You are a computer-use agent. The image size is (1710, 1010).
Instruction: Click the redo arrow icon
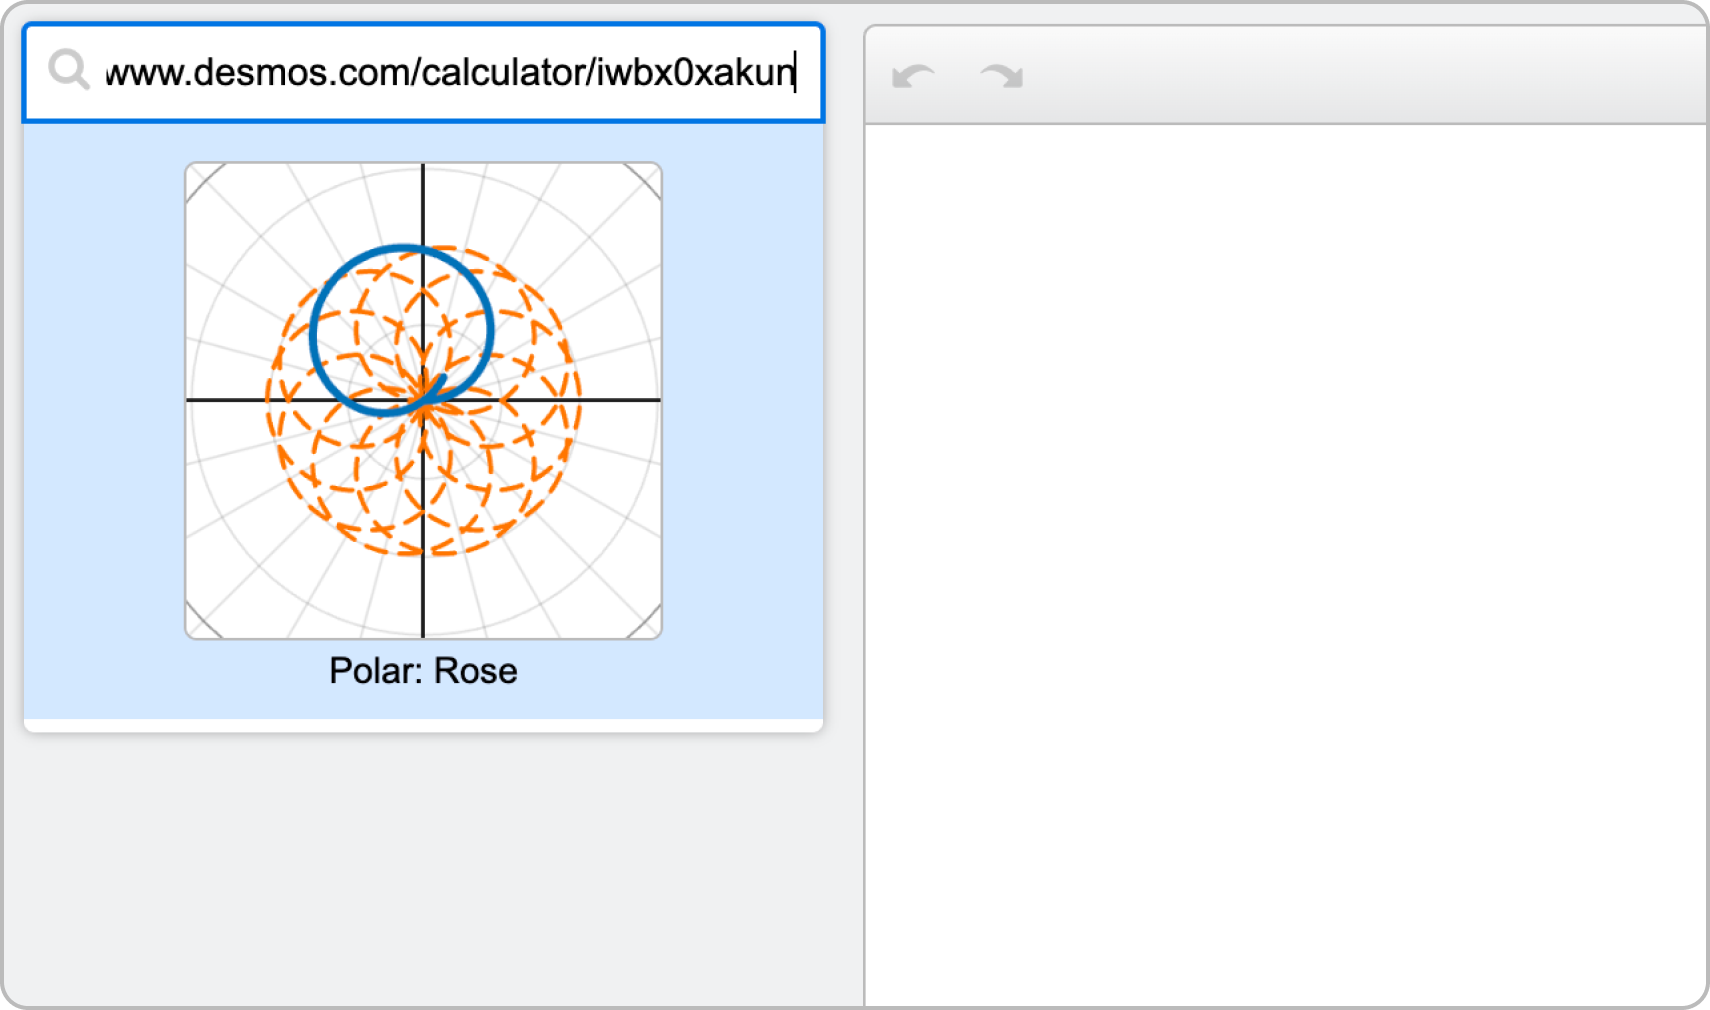pyautogui.click(x=1002, y=76)
